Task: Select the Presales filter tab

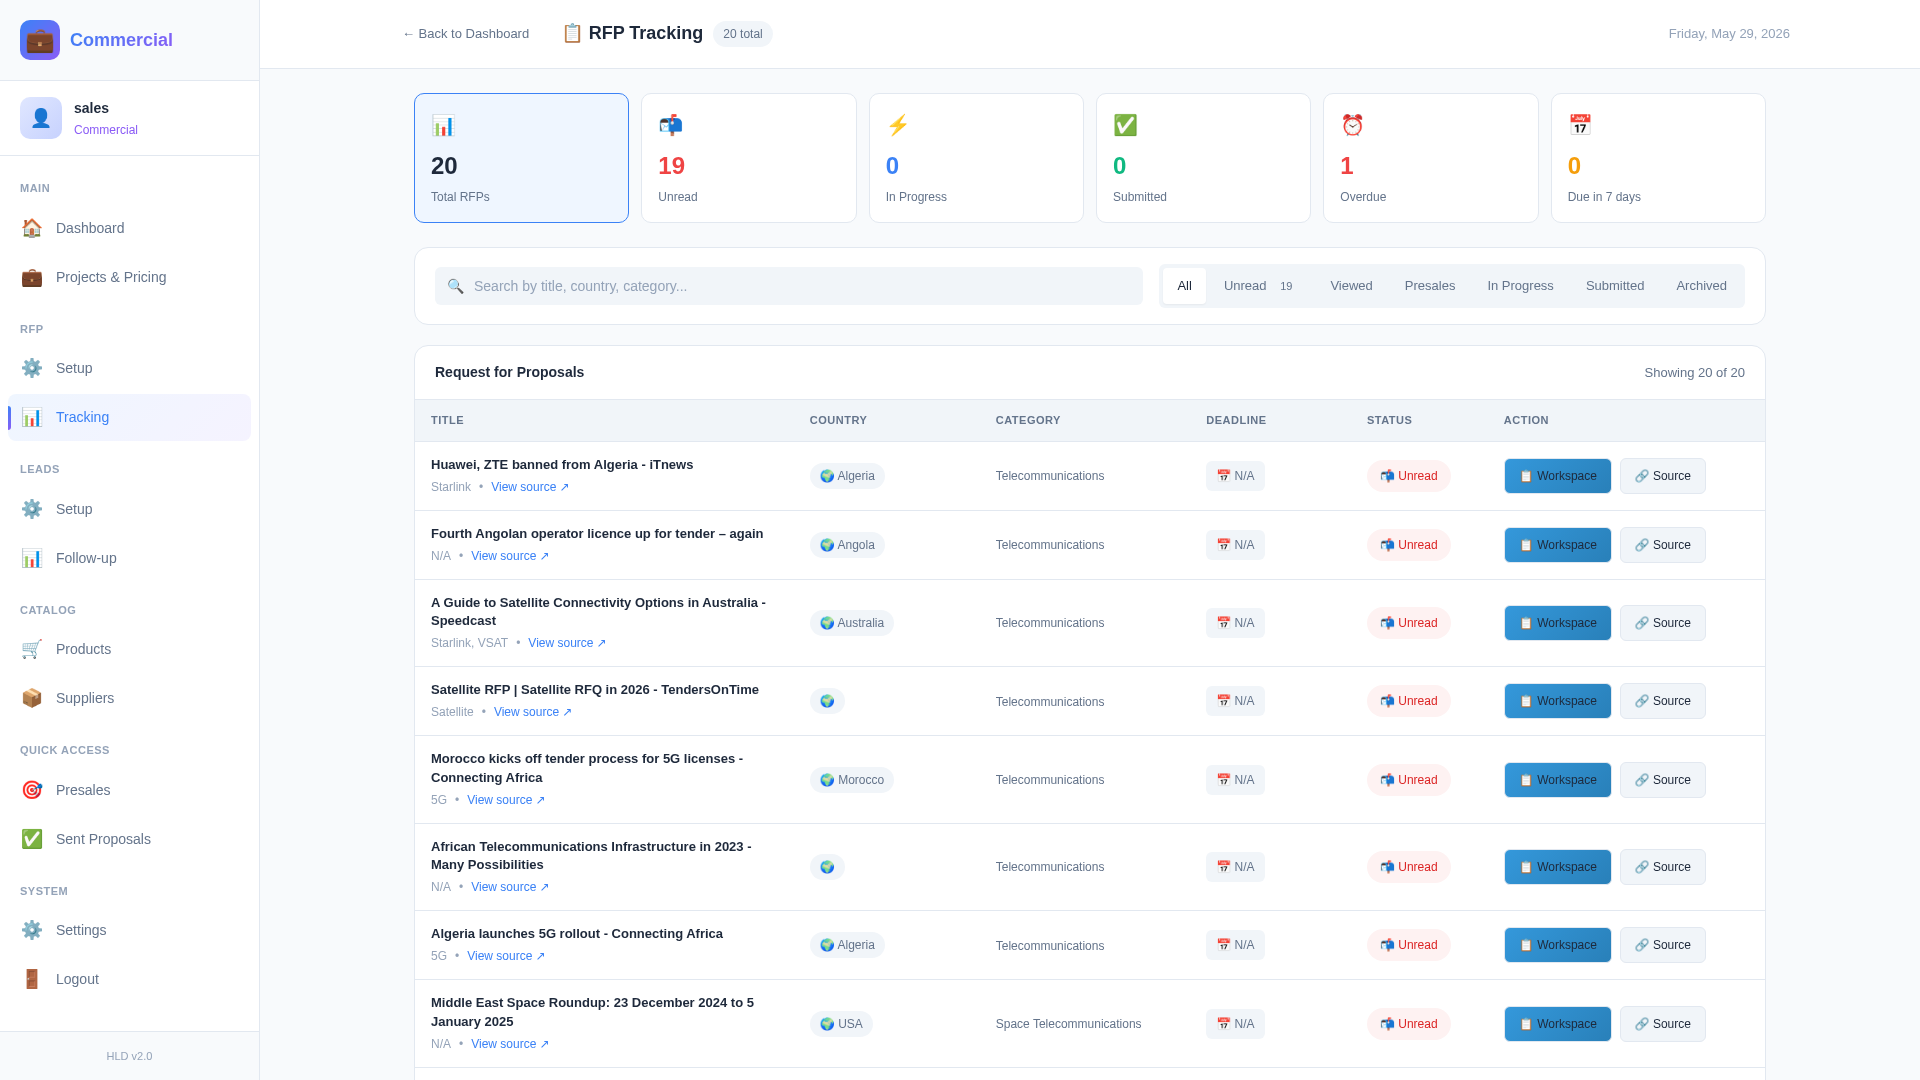Action: (x=1429, y=286)
